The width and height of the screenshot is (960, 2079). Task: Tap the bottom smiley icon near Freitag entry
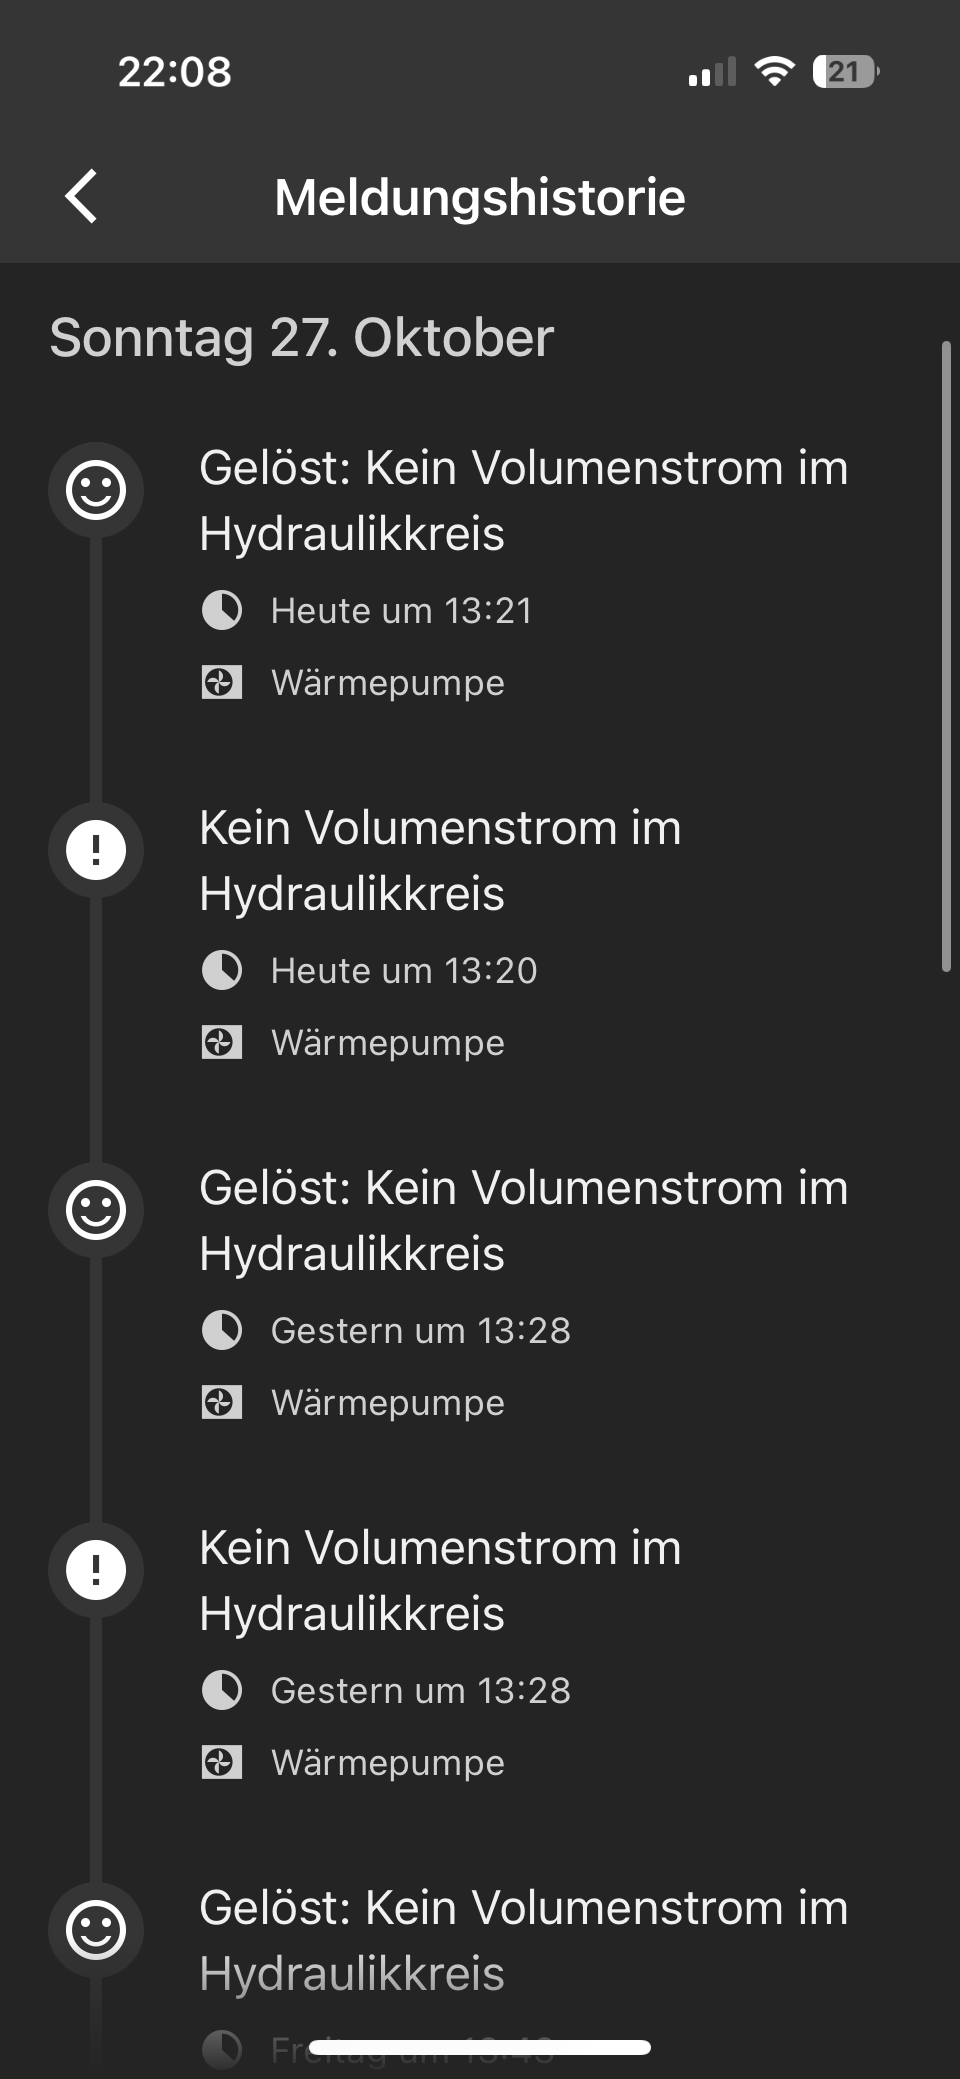(x=96, y=1930)
